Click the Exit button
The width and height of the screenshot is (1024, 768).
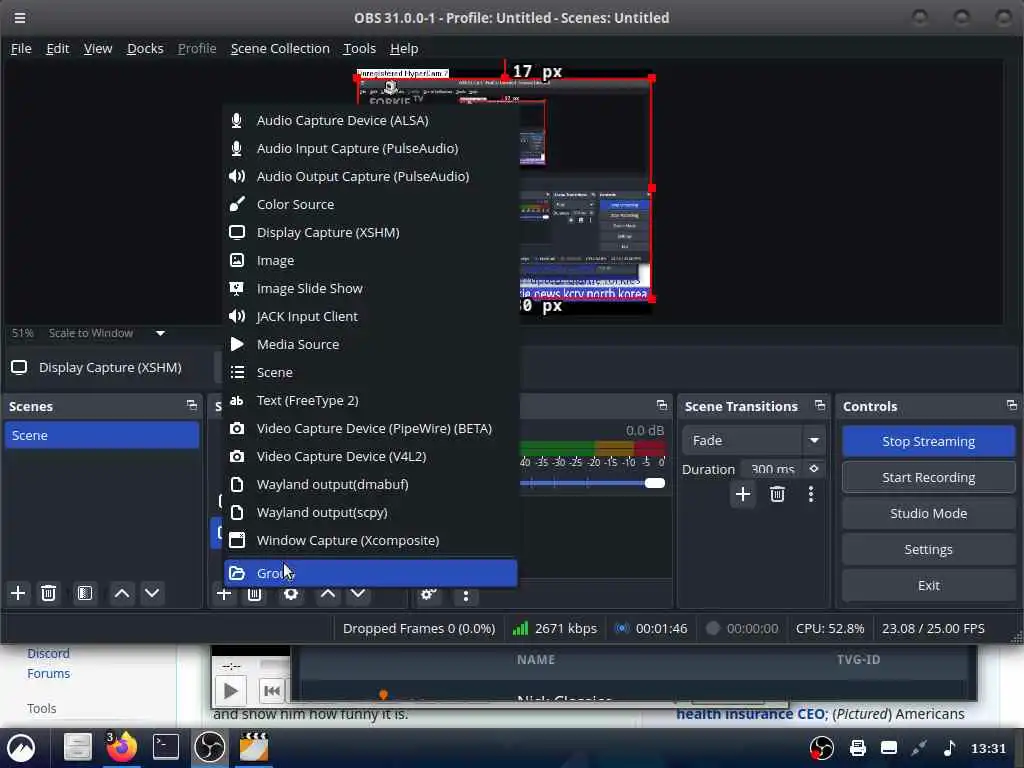928,585
